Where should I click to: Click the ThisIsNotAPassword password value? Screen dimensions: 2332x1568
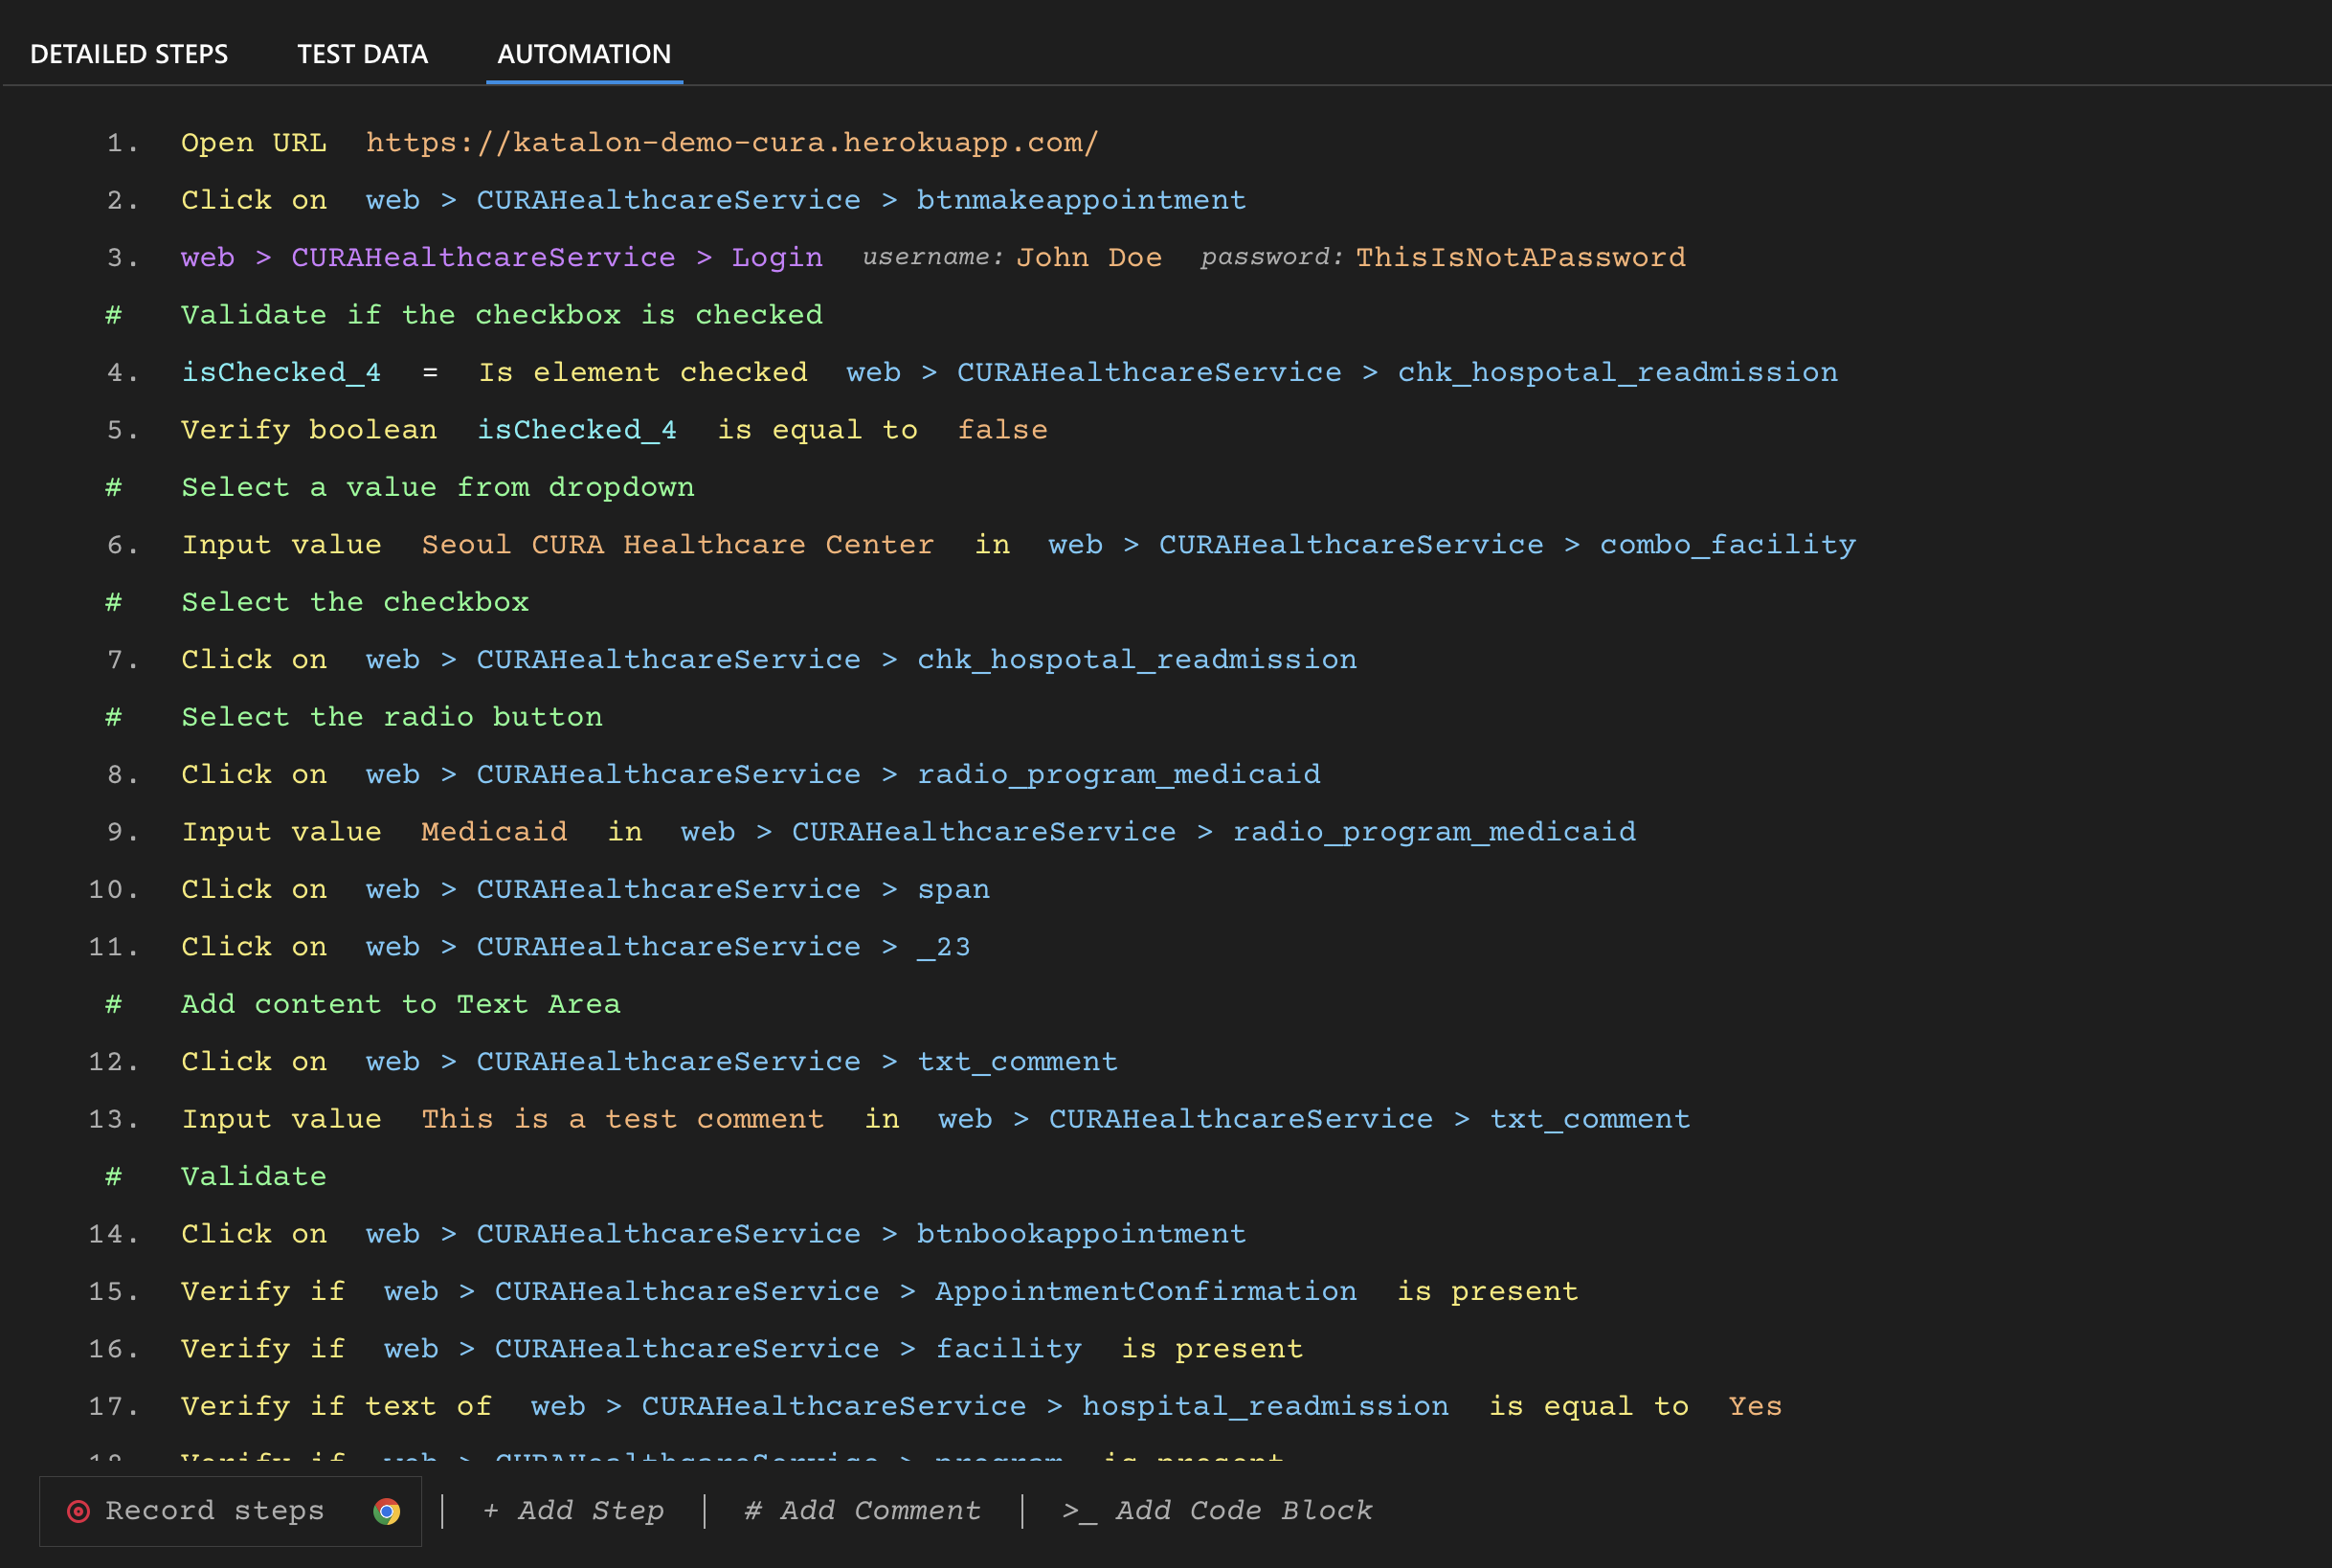1520,258
